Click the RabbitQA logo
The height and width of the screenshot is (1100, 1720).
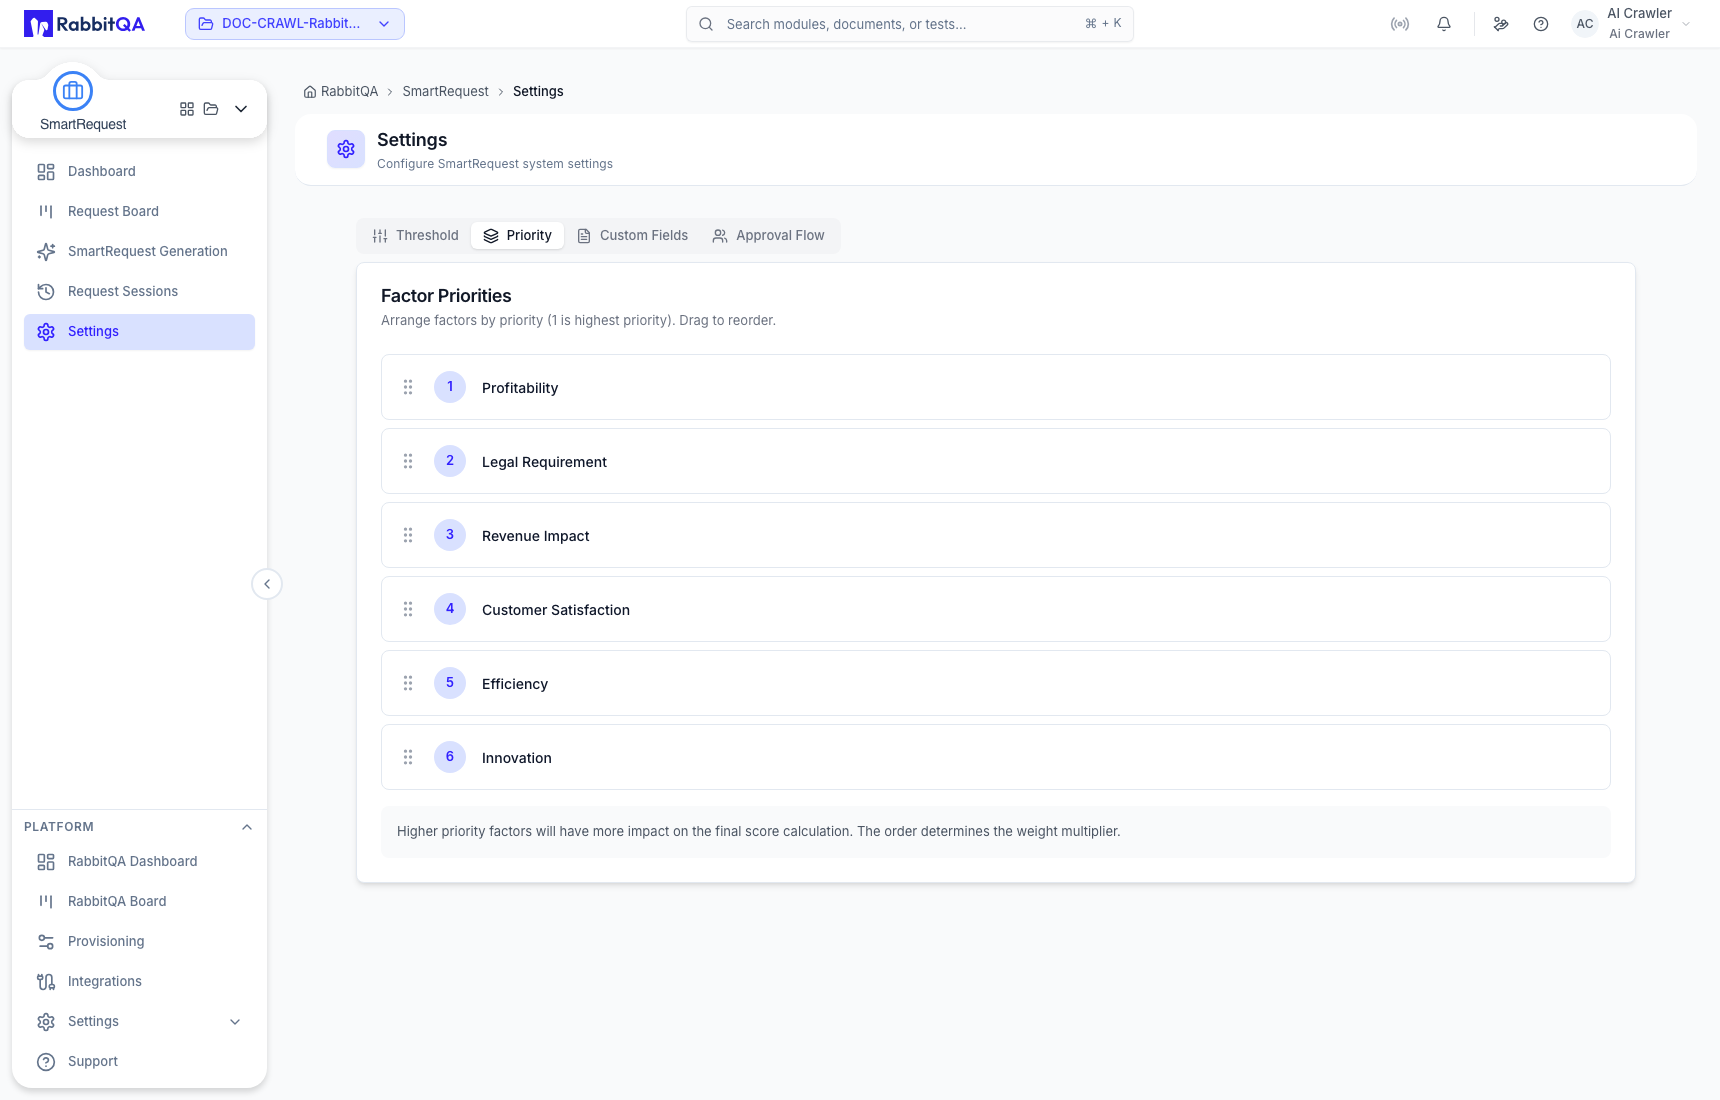pyautogui.click(x=84, y=24)
